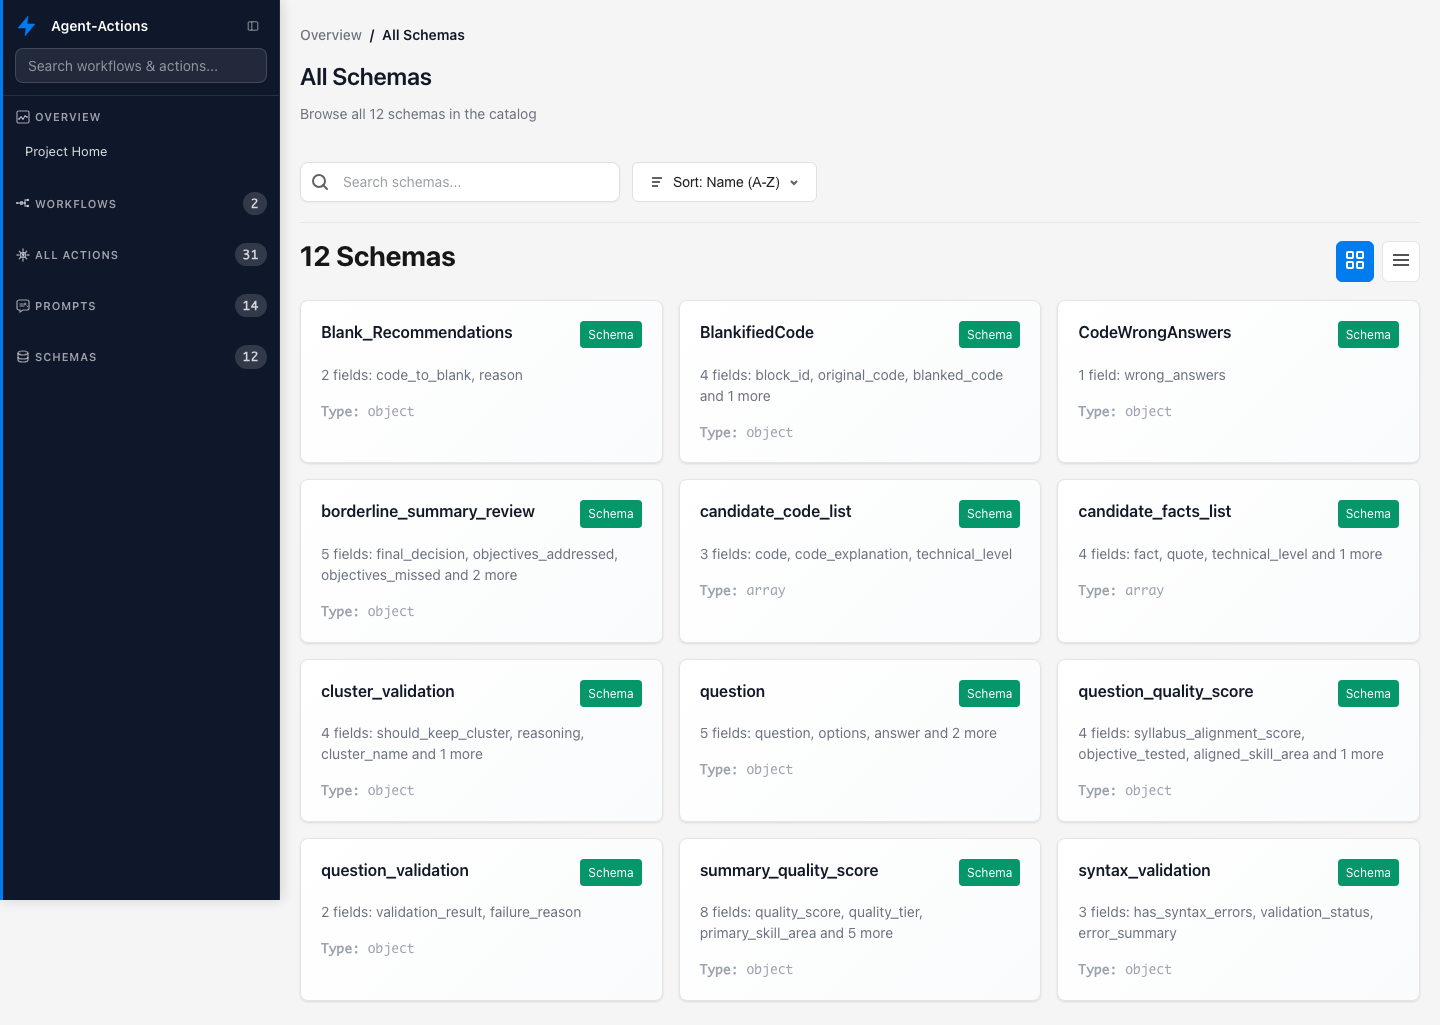Click the sort filter icon in Sort button
Viewport: 1440px width, 1025px height.
[x=657, y=182]
